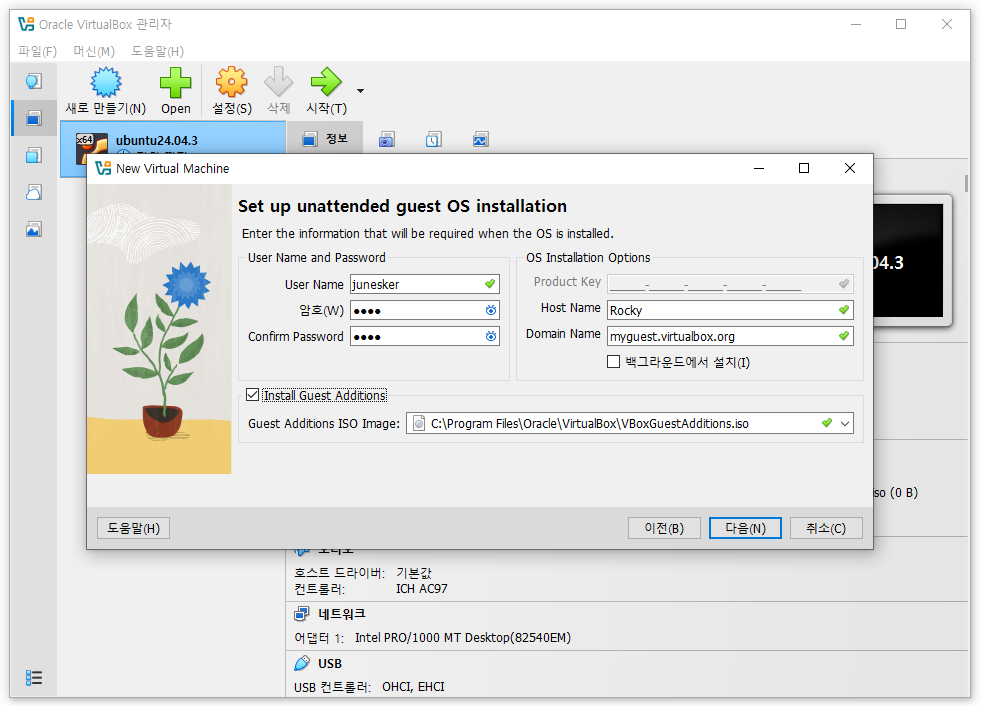The image size is (981, 706).
Task: Click the third left sidebar tool icon
Action: pyautogui.click(x=34, y=155)
